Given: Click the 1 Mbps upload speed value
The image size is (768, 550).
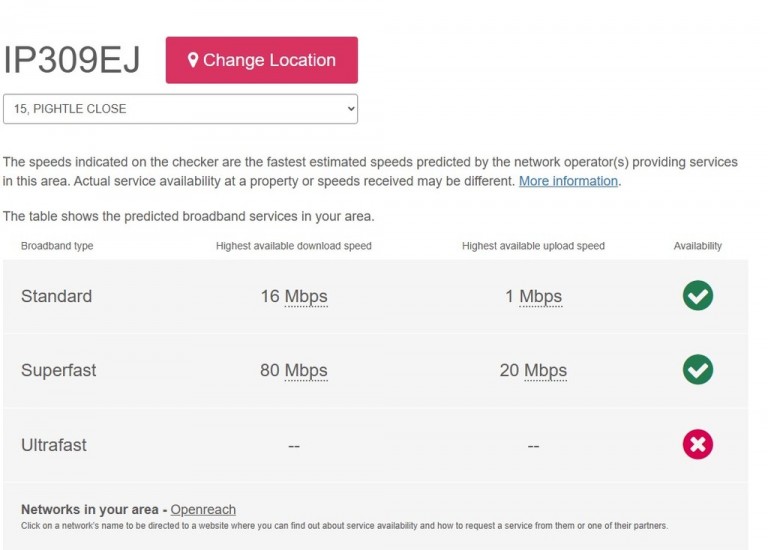Looking at the screenshot, I should pos(533,296).
